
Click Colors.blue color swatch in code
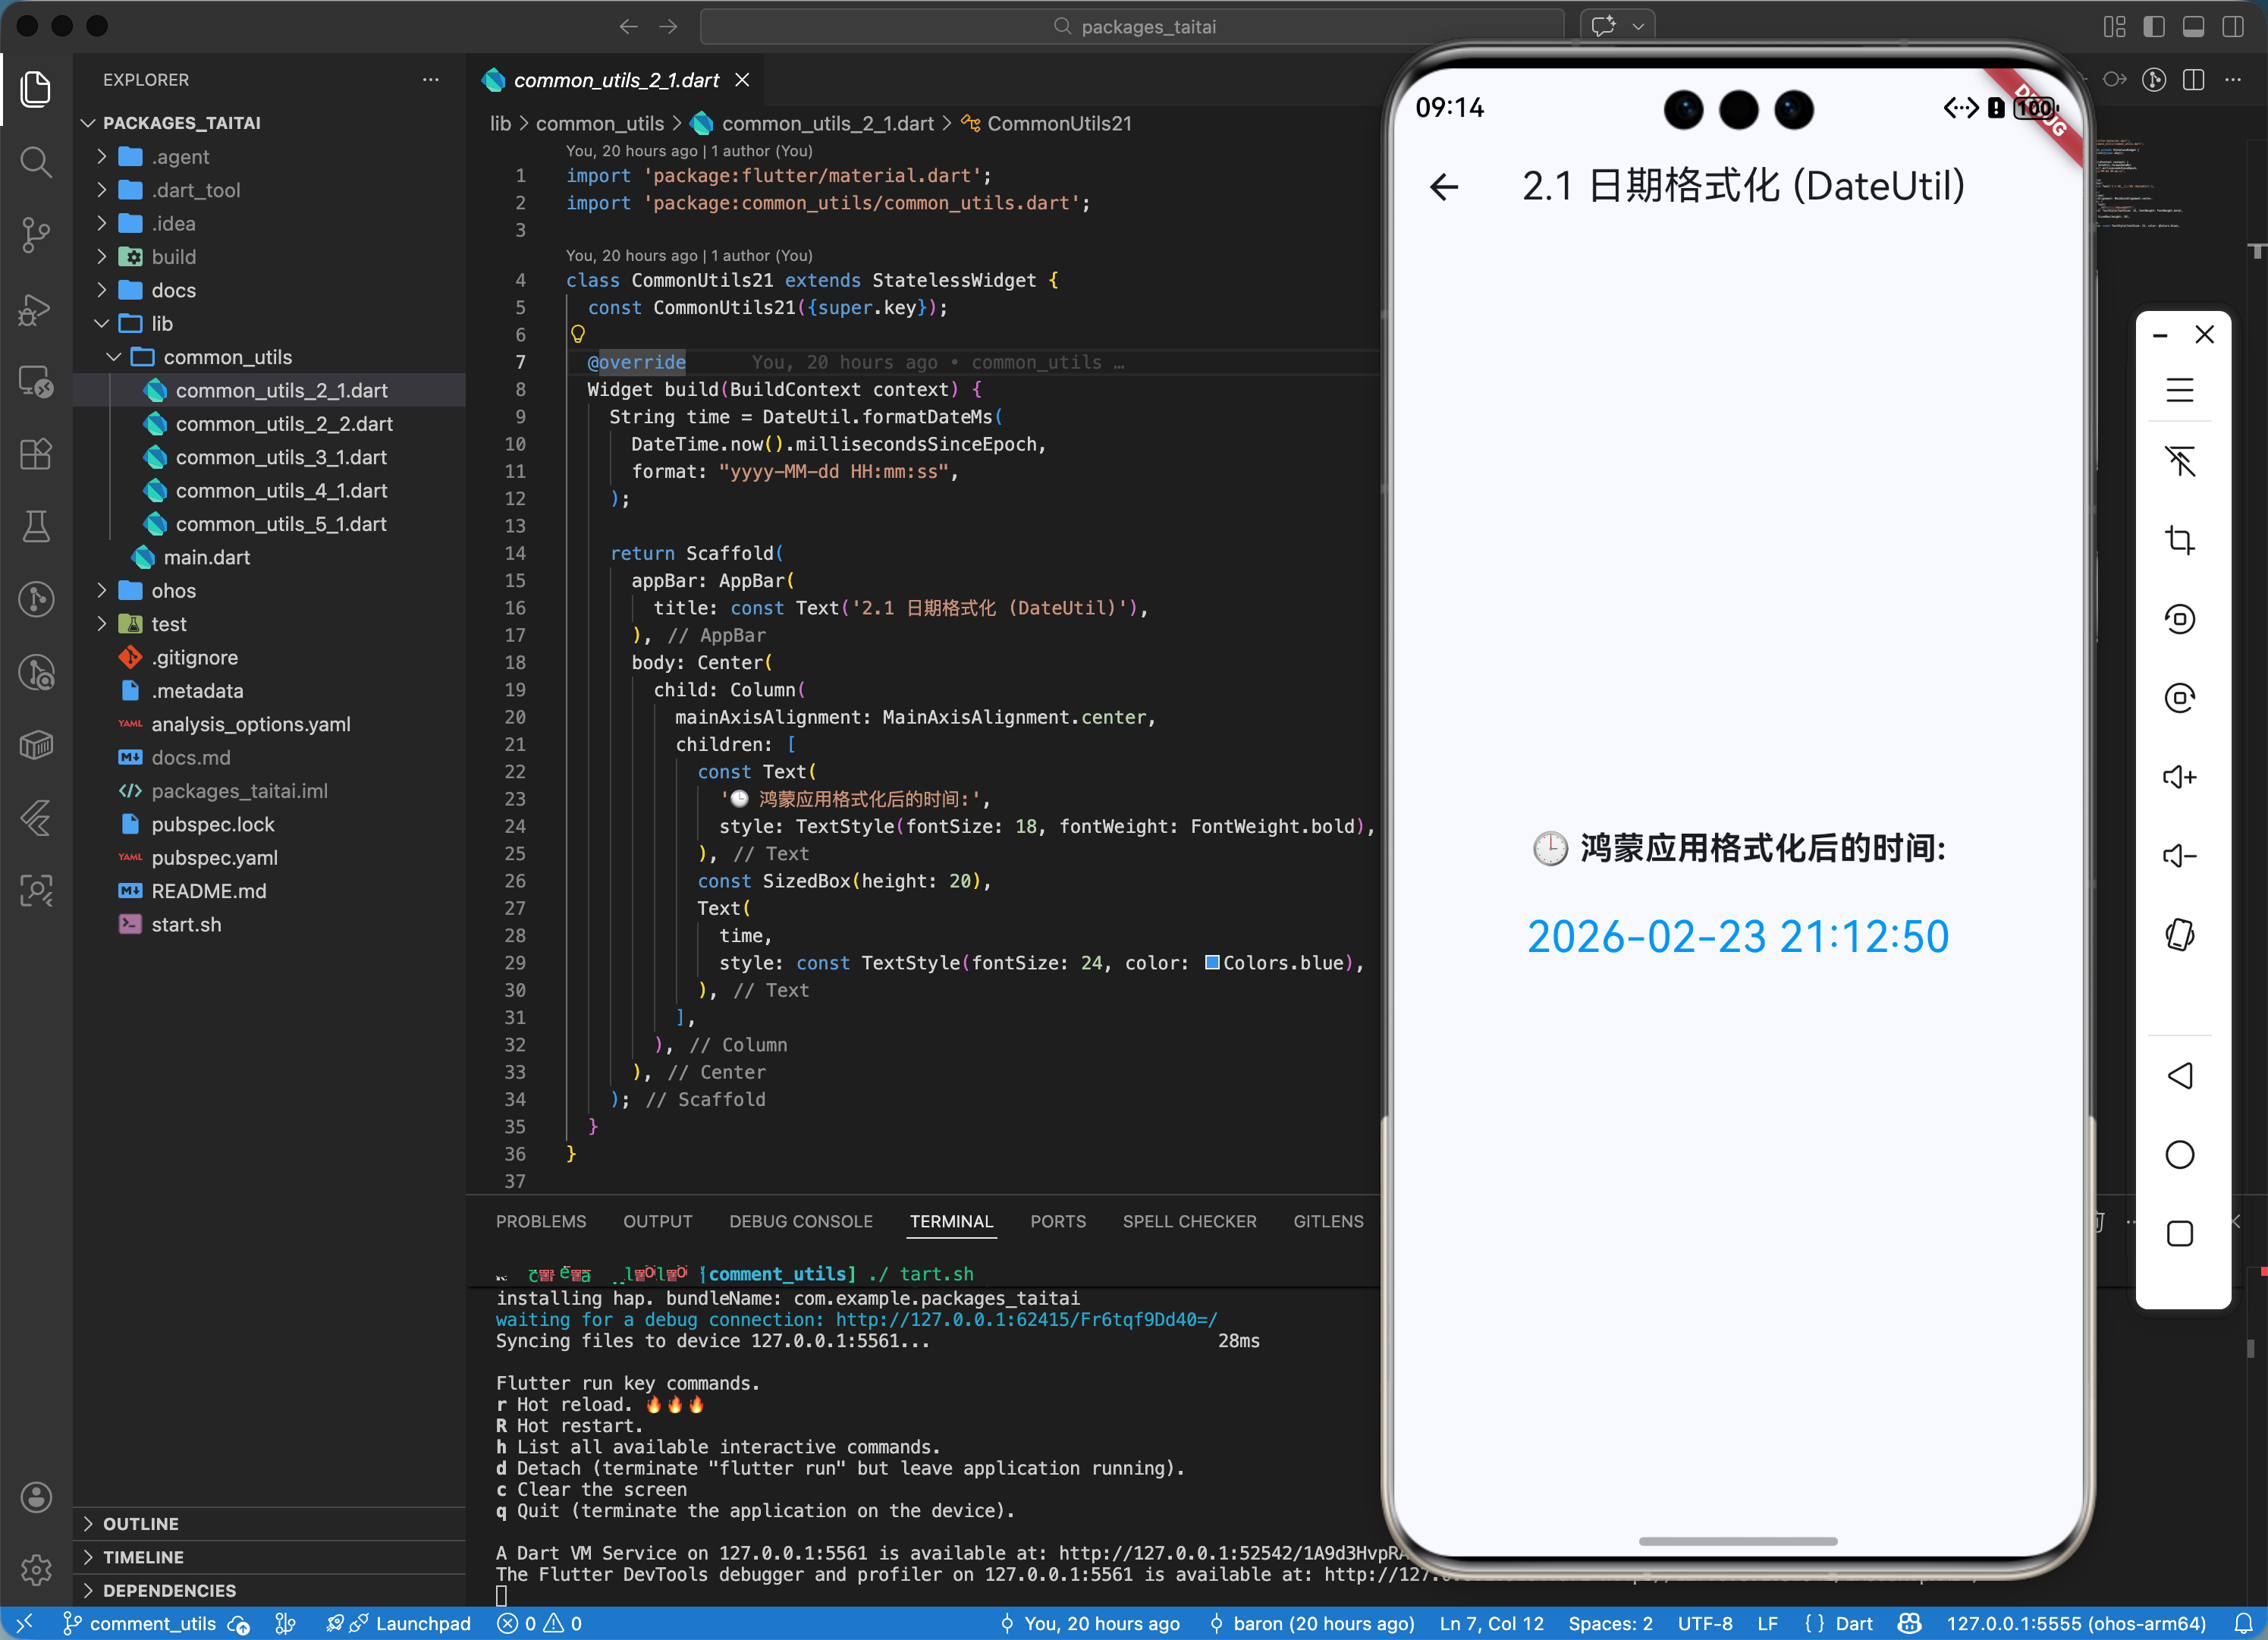pyautogui.click(x=1212, y=962)
